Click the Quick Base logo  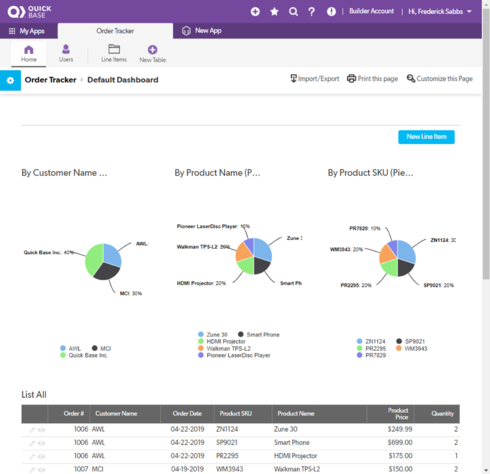point(29,12)
